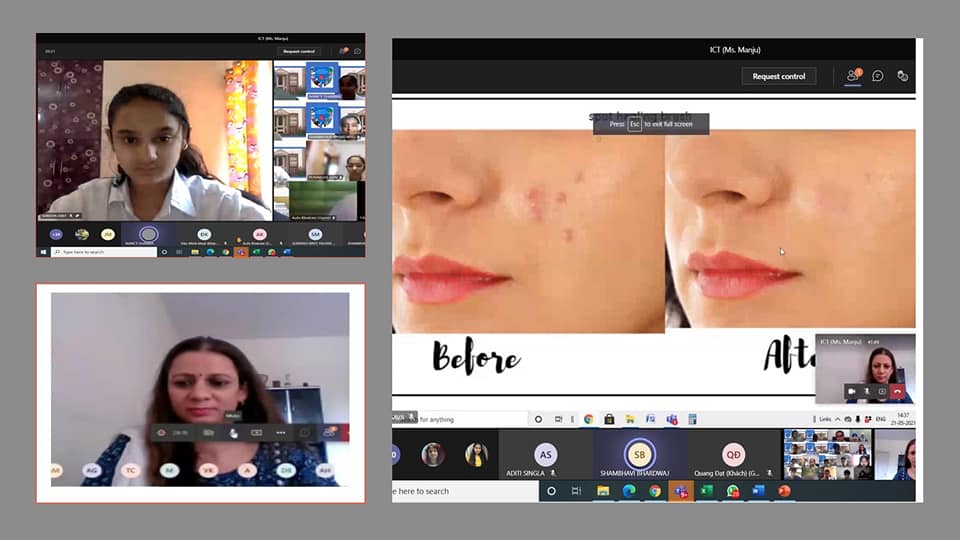Click Mute mic in bottom-left window call bar
Image resolution: width=960 pixels, height=540 pixels.
click(233, 433)
